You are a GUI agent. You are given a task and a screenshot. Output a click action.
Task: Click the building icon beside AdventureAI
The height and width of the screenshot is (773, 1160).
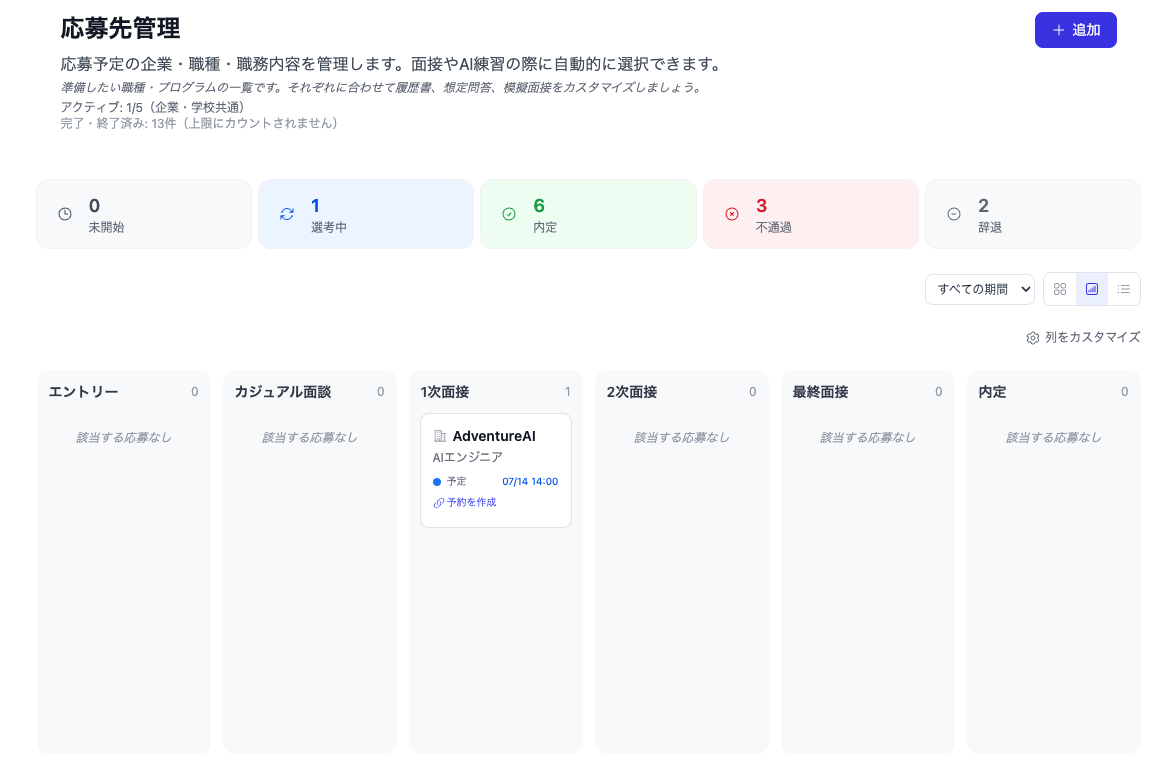439,436
